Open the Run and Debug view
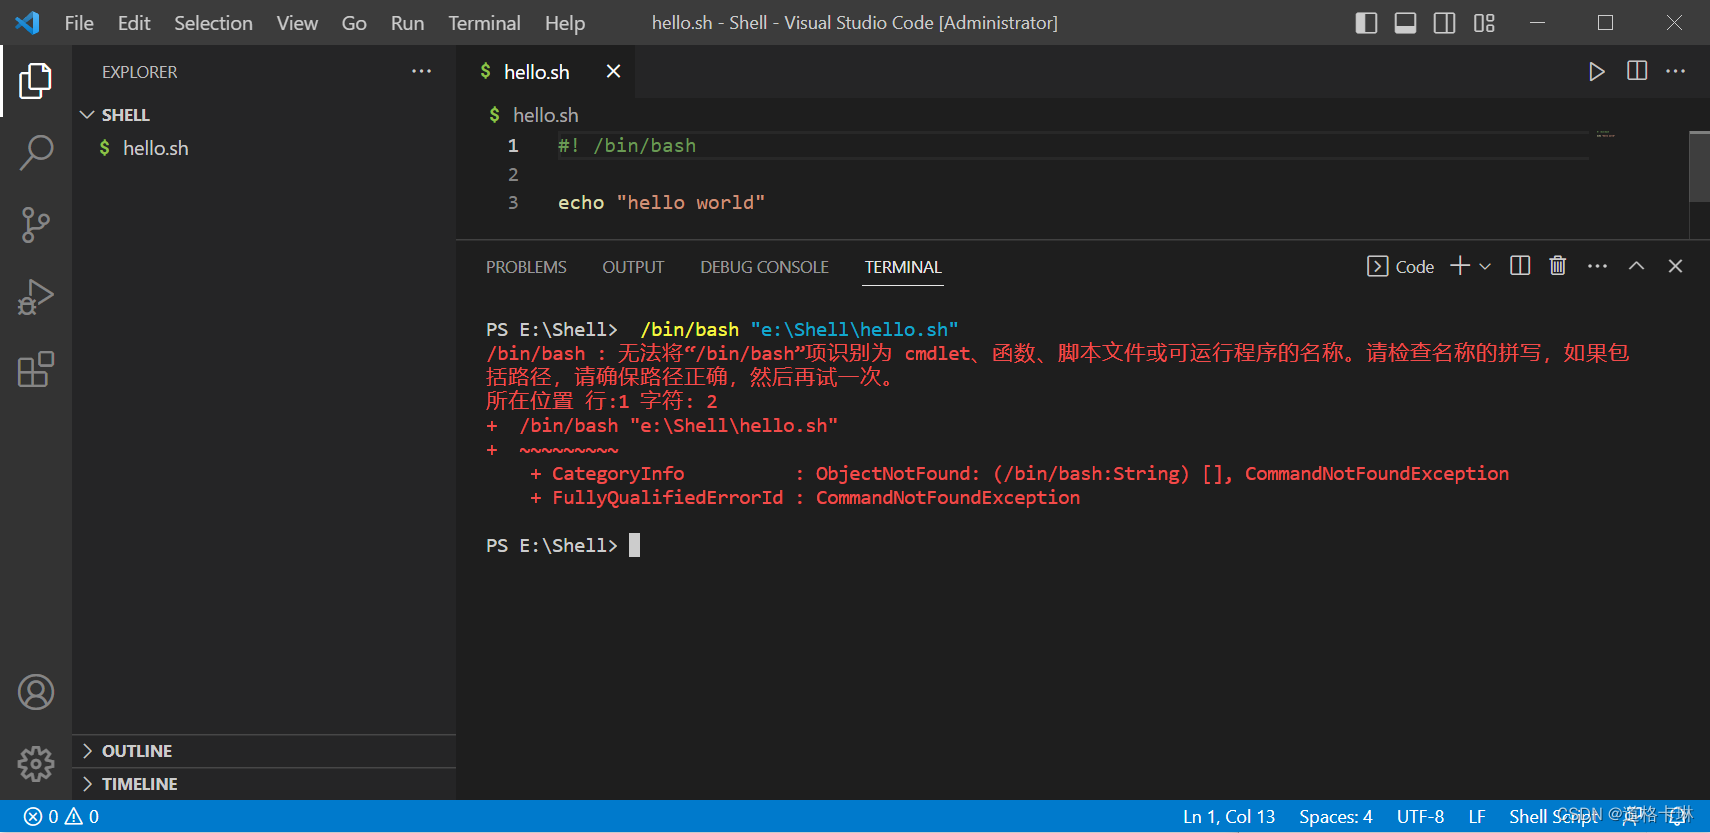Screen dimensions: 1710x833 coord(36,297)
